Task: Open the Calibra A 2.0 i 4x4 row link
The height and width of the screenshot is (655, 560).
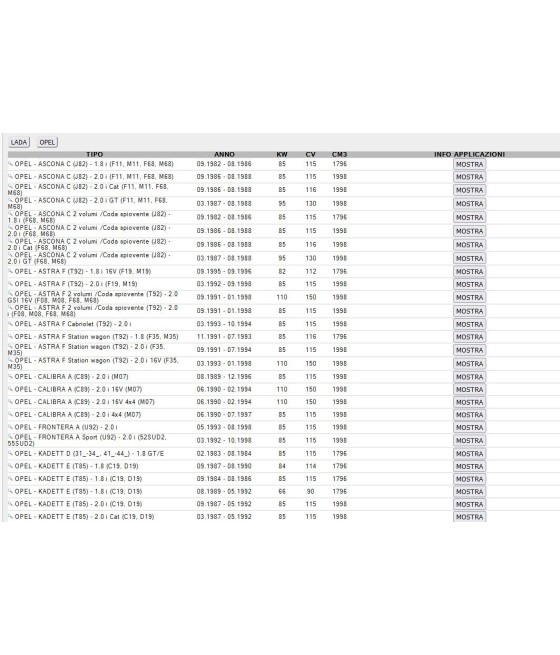Action: click(x=78, y=414)
